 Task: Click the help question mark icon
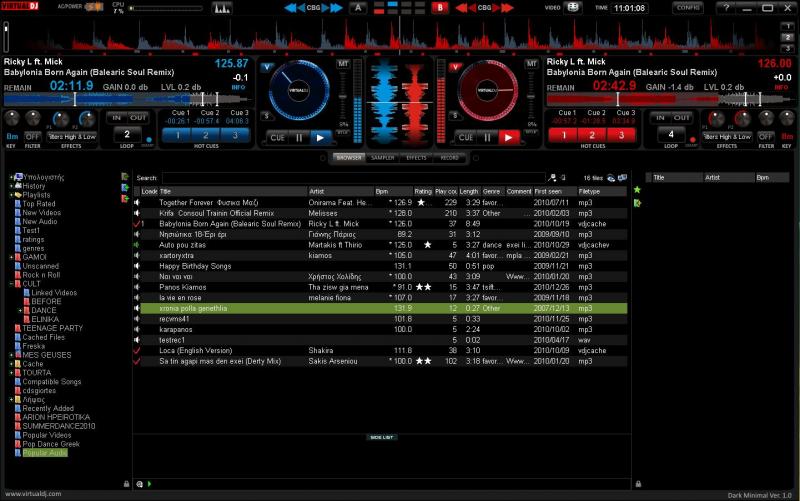[x=726, y=8]
